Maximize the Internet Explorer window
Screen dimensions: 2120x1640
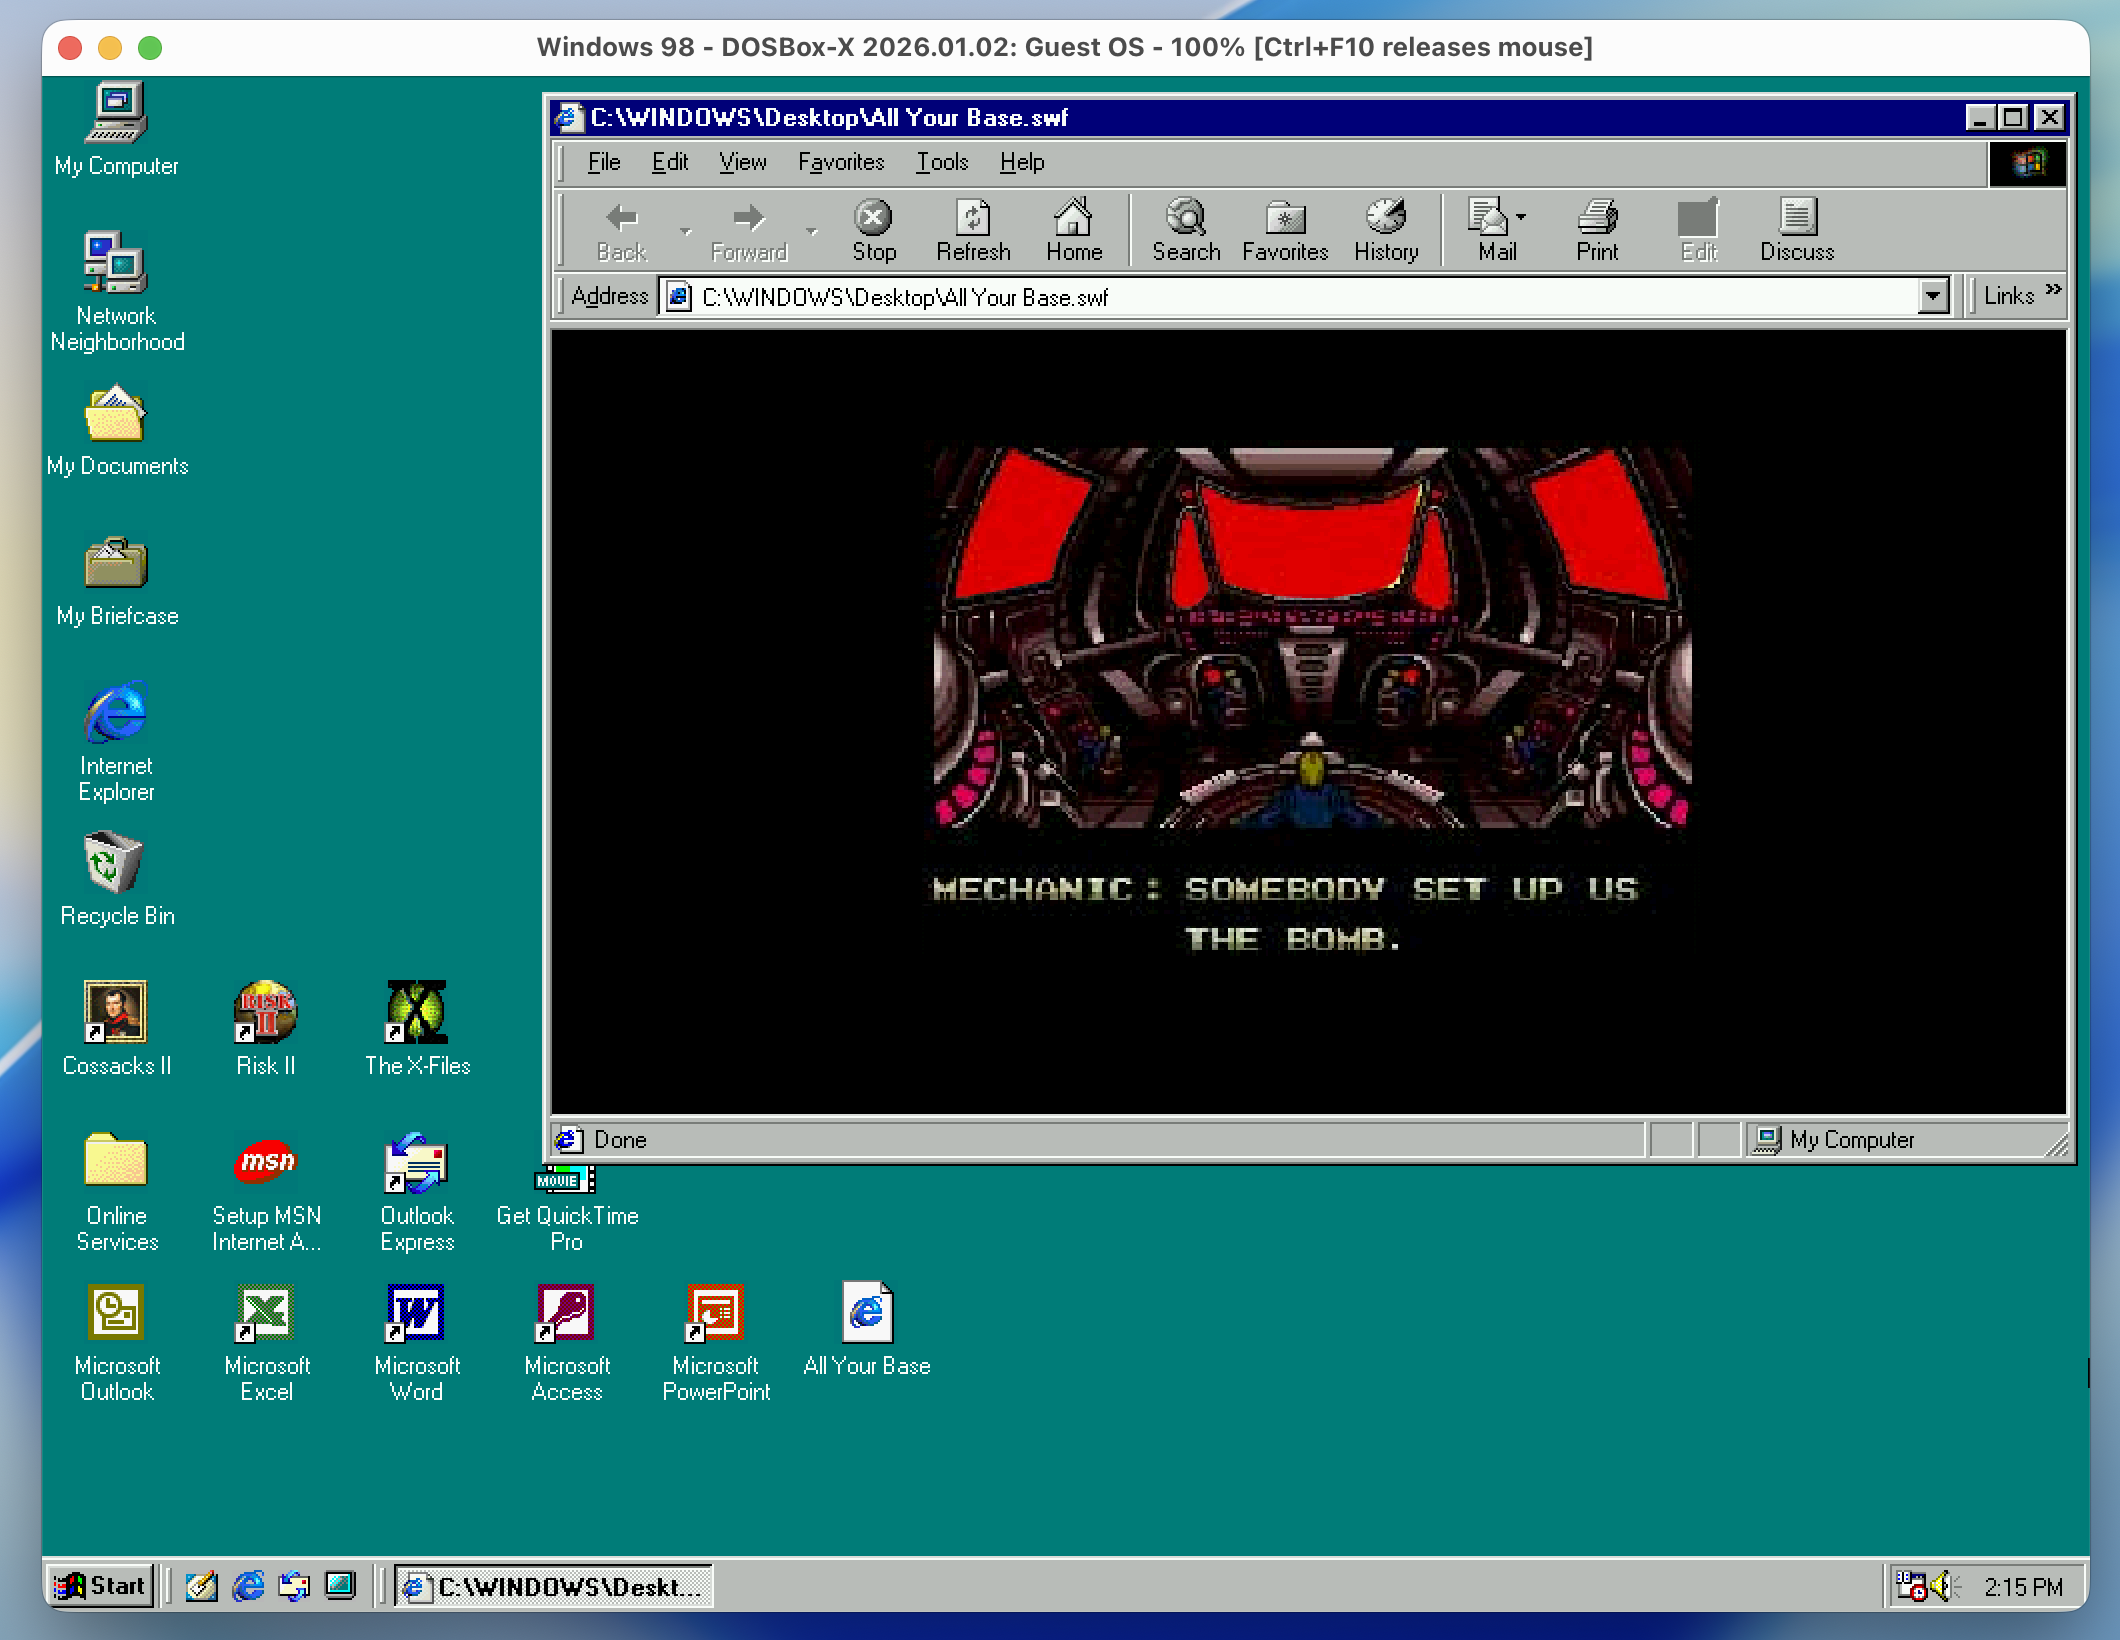pyautogui.click(x=2012, y=118)
